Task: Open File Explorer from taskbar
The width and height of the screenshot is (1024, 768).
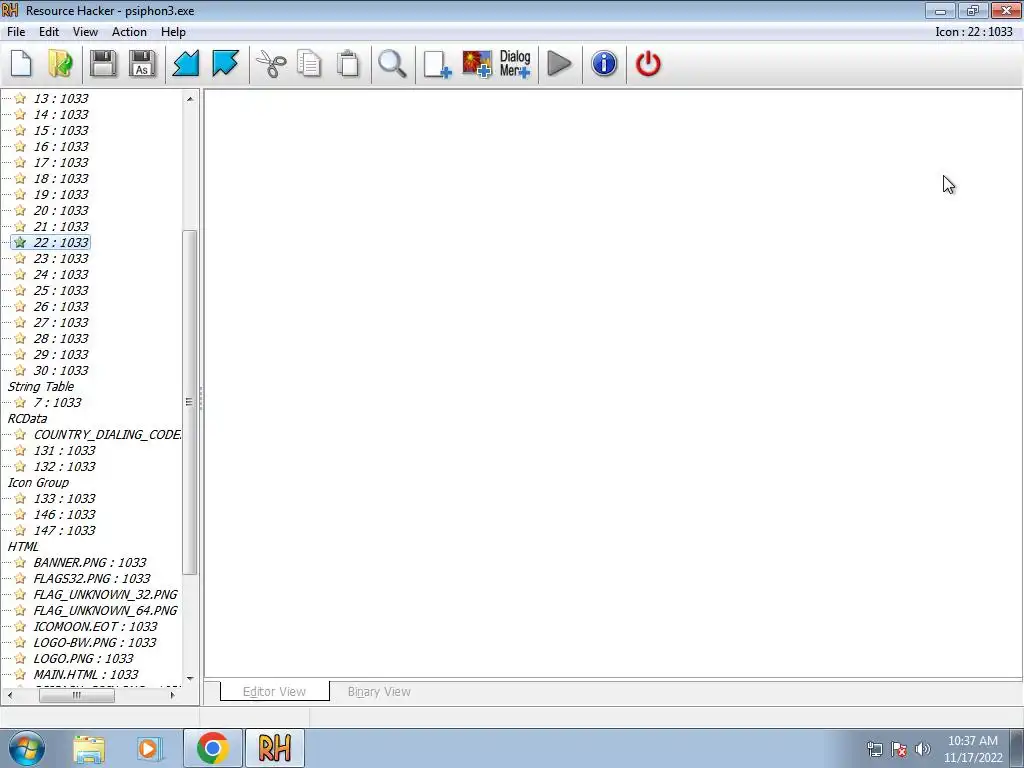Action: click(89, 748)
